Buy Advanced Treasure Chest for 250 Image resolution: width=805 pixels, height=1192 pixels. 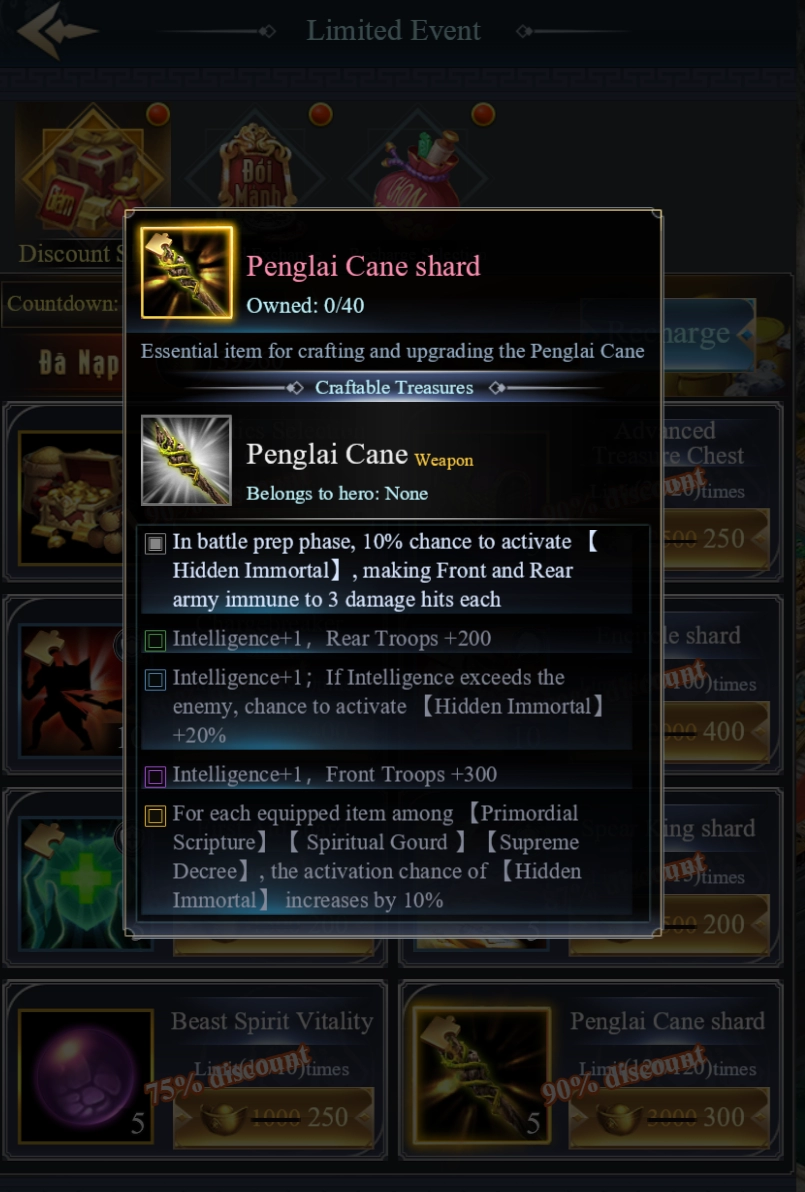click(x=716, y=538)
